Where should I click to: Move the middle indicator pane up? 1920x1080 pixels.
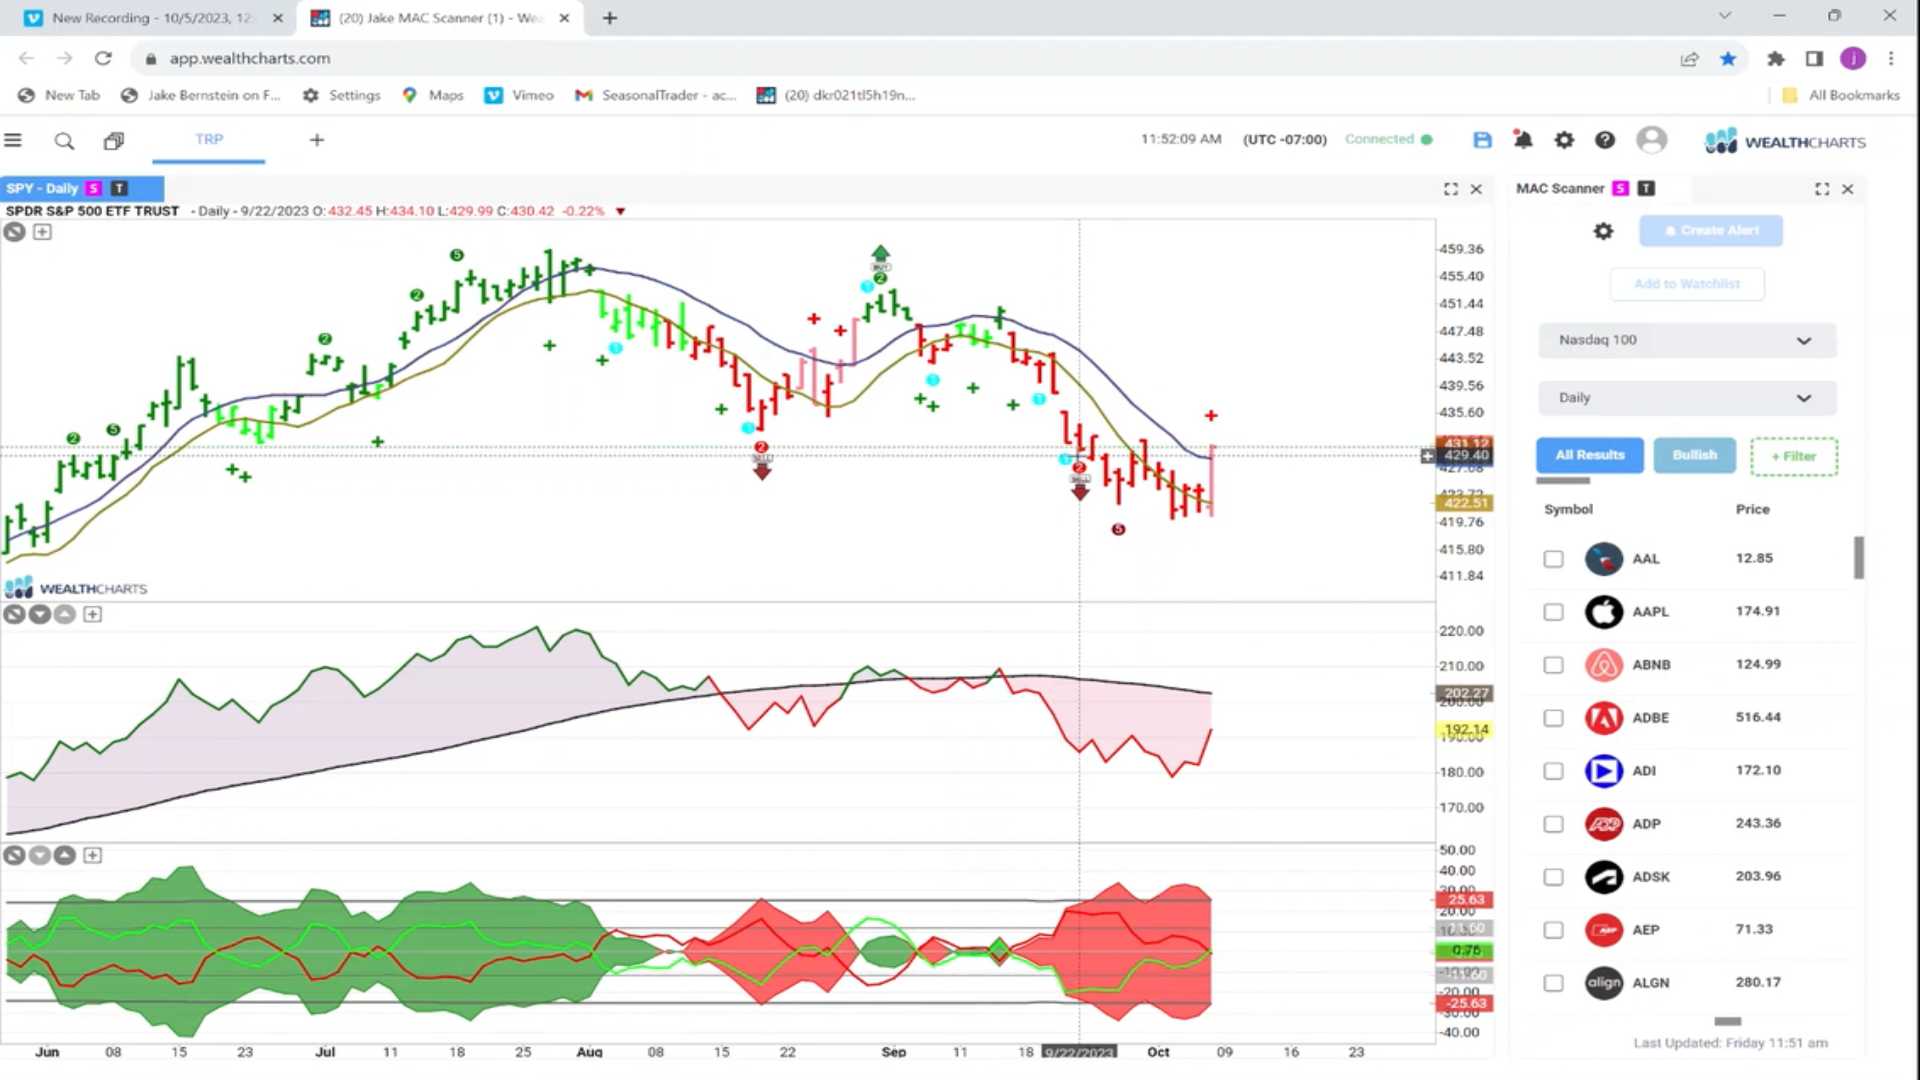(65, 614)
